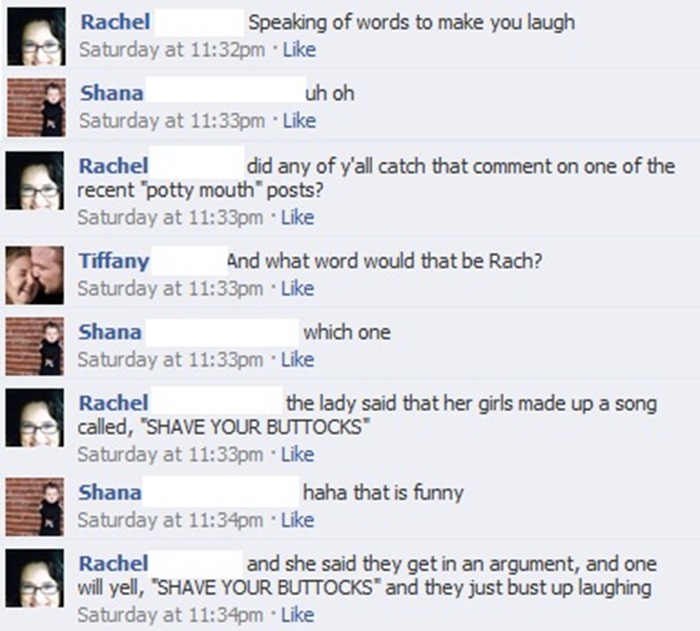Screen dimensions: 700x631
Task: Like Shana's 'uh oh' comment
Action: (x=300, y=121)
